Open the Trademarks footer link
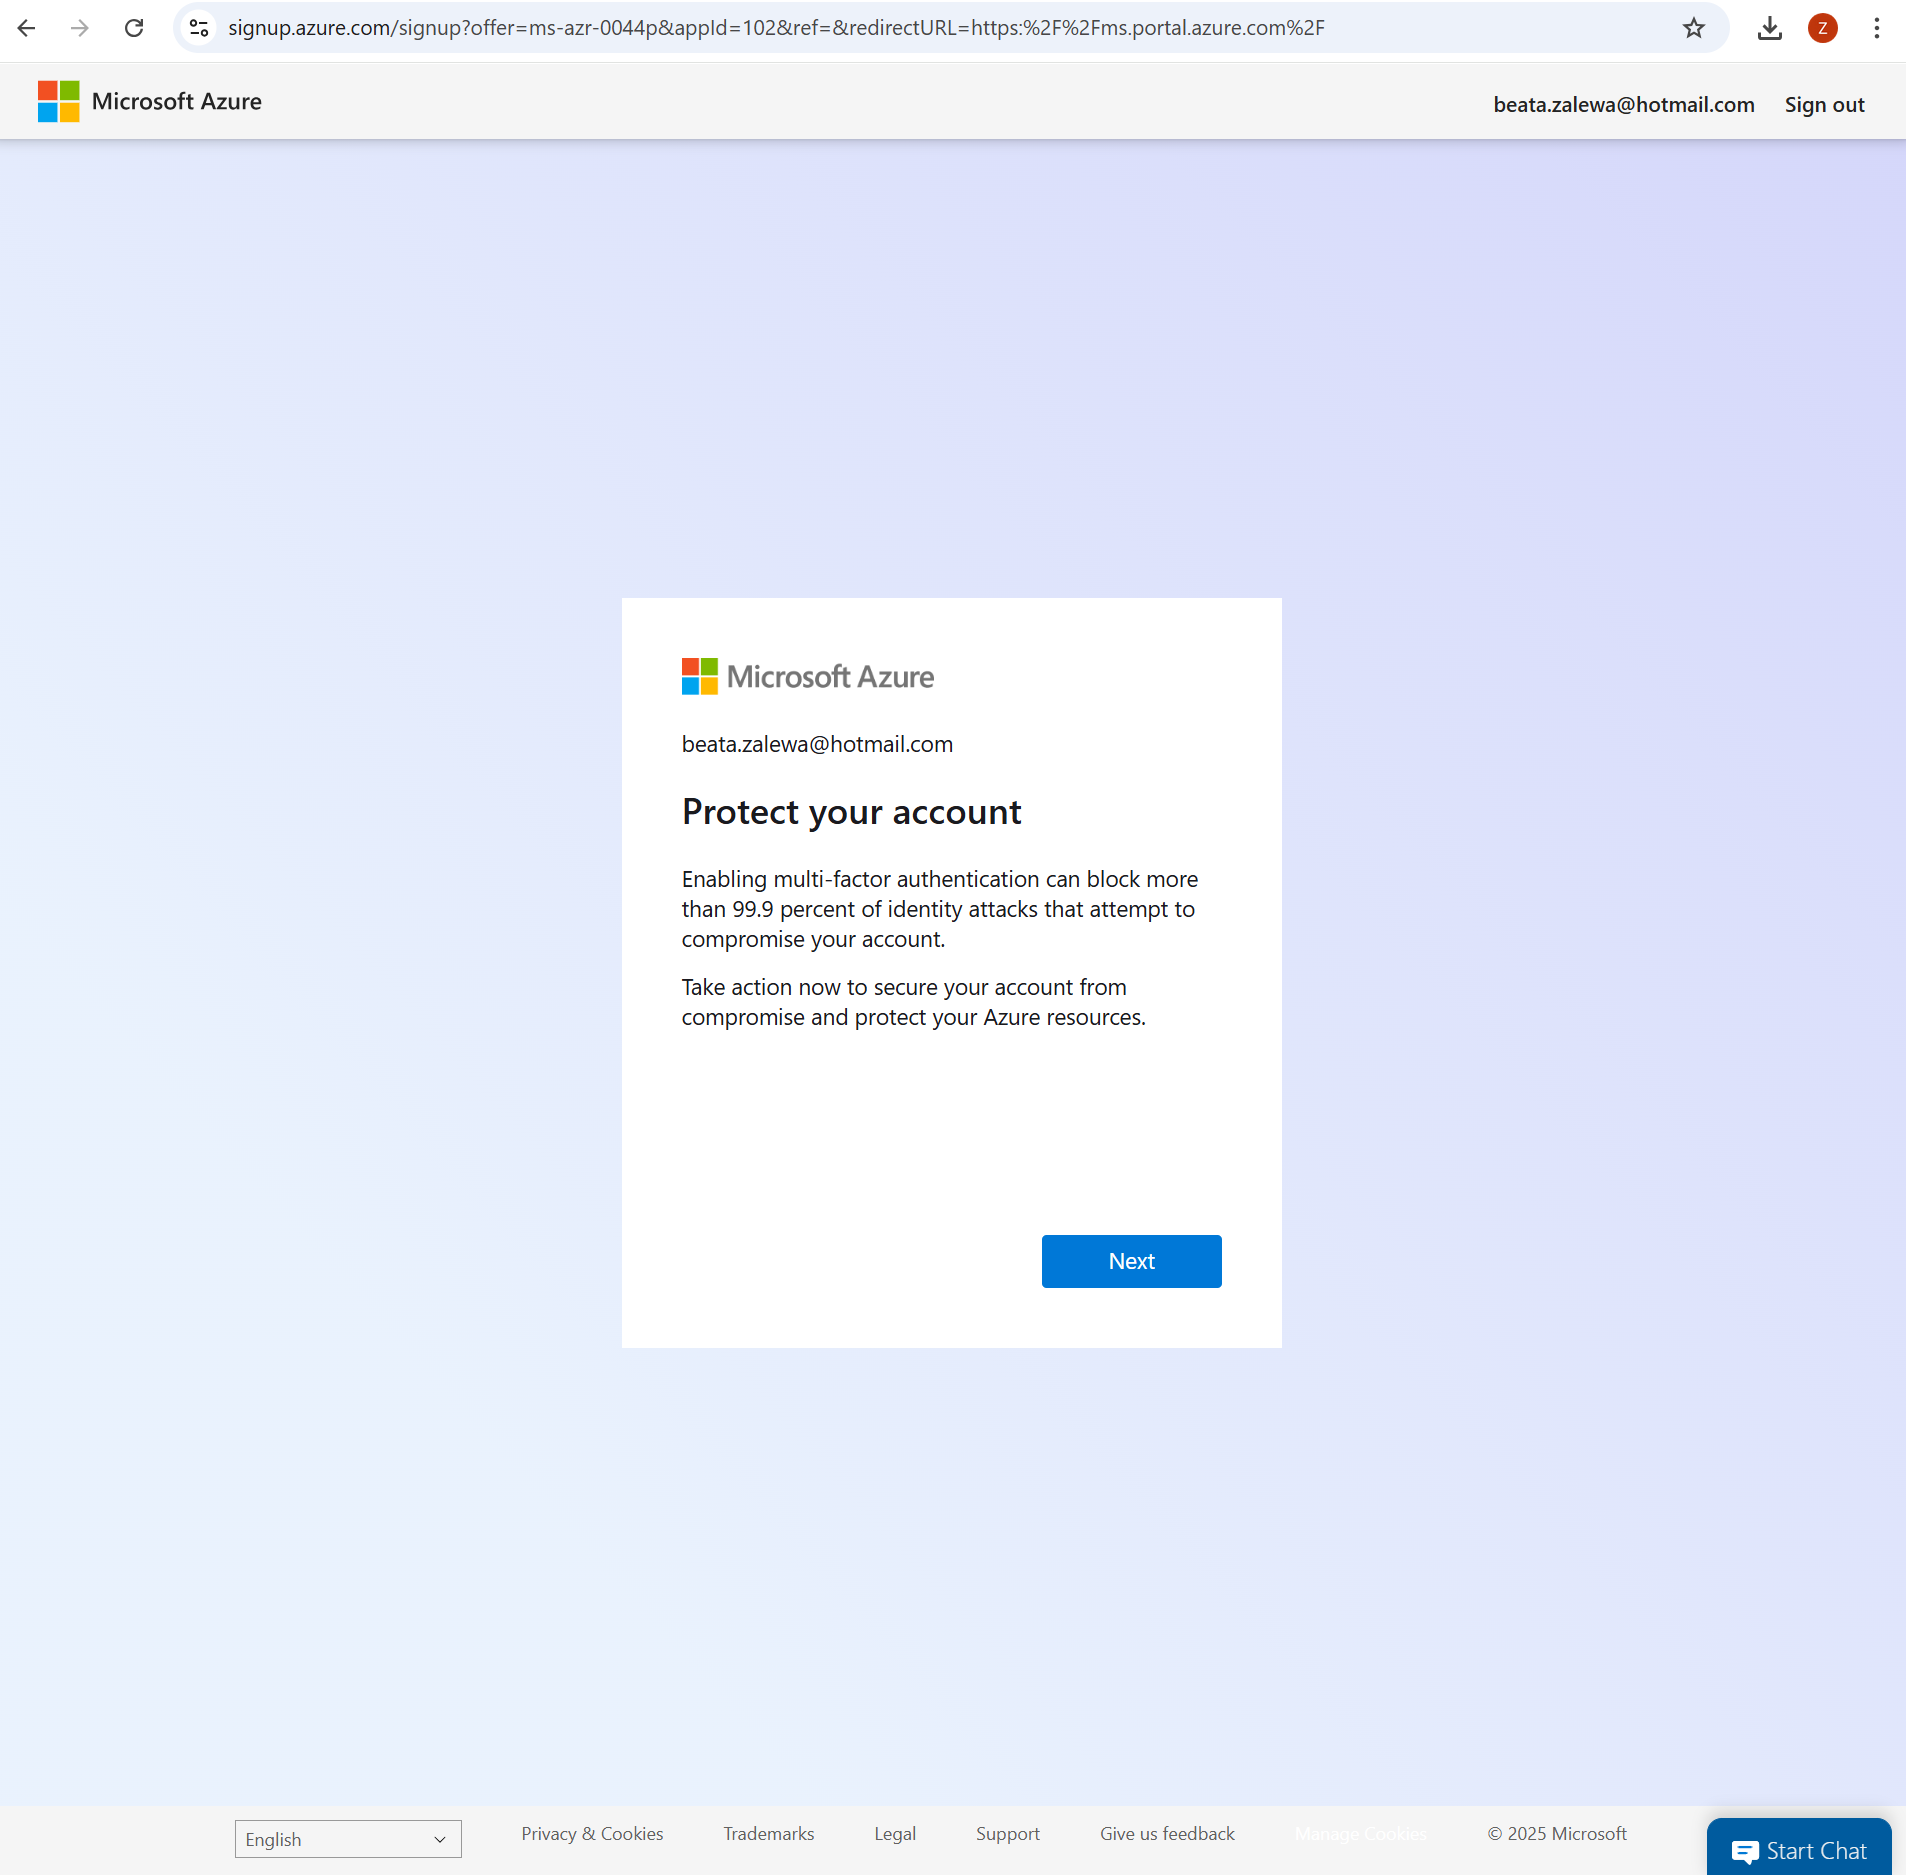1906x1875 pixels. click(x=768, y=1834)
